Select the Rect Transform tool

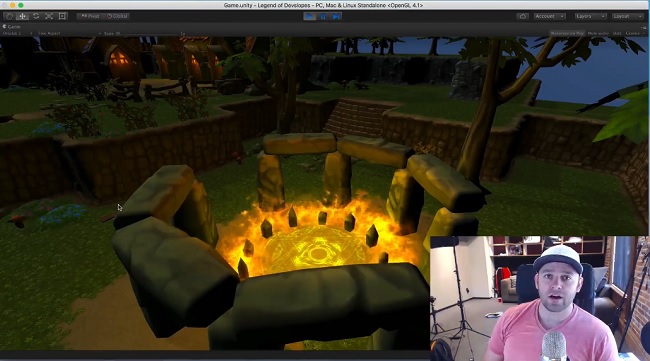pos(62,16)
